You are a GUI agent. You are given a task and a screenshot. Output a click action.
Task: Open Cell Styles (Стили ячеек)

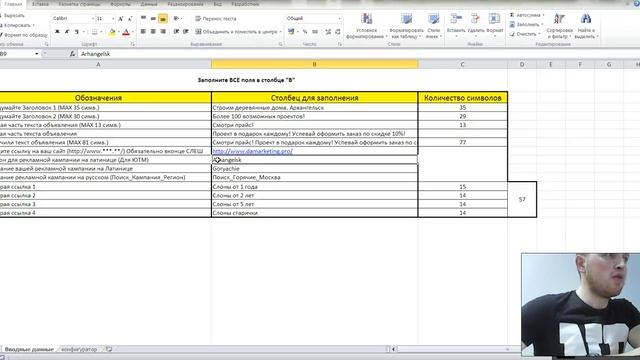pos(433,26)
